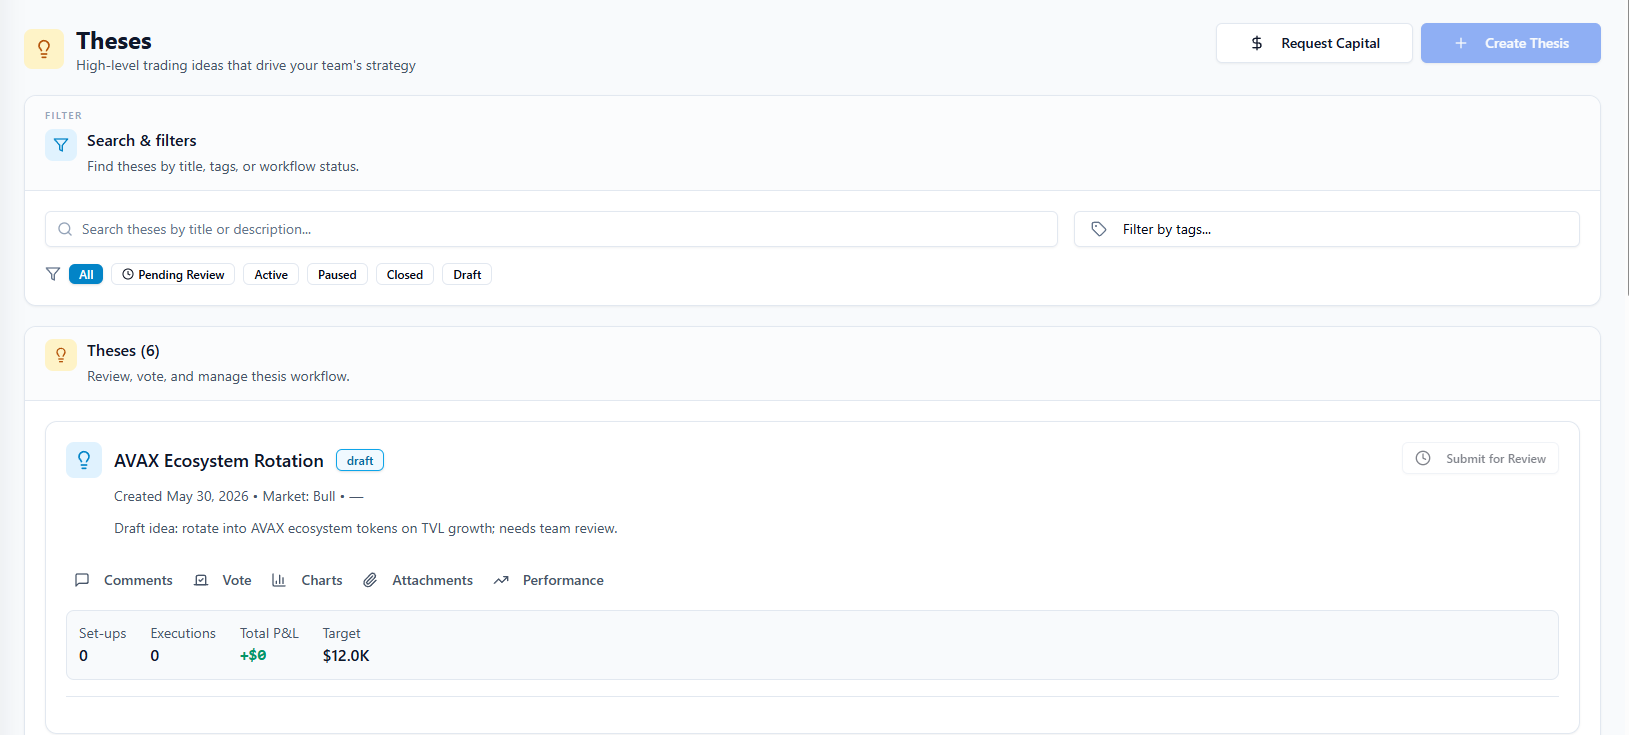Screen dimensions: 1629x735
Task: Click 'Review, vote, and manage thesis workflow.' text
Action: pyautogui.click(x=218, y=376)
